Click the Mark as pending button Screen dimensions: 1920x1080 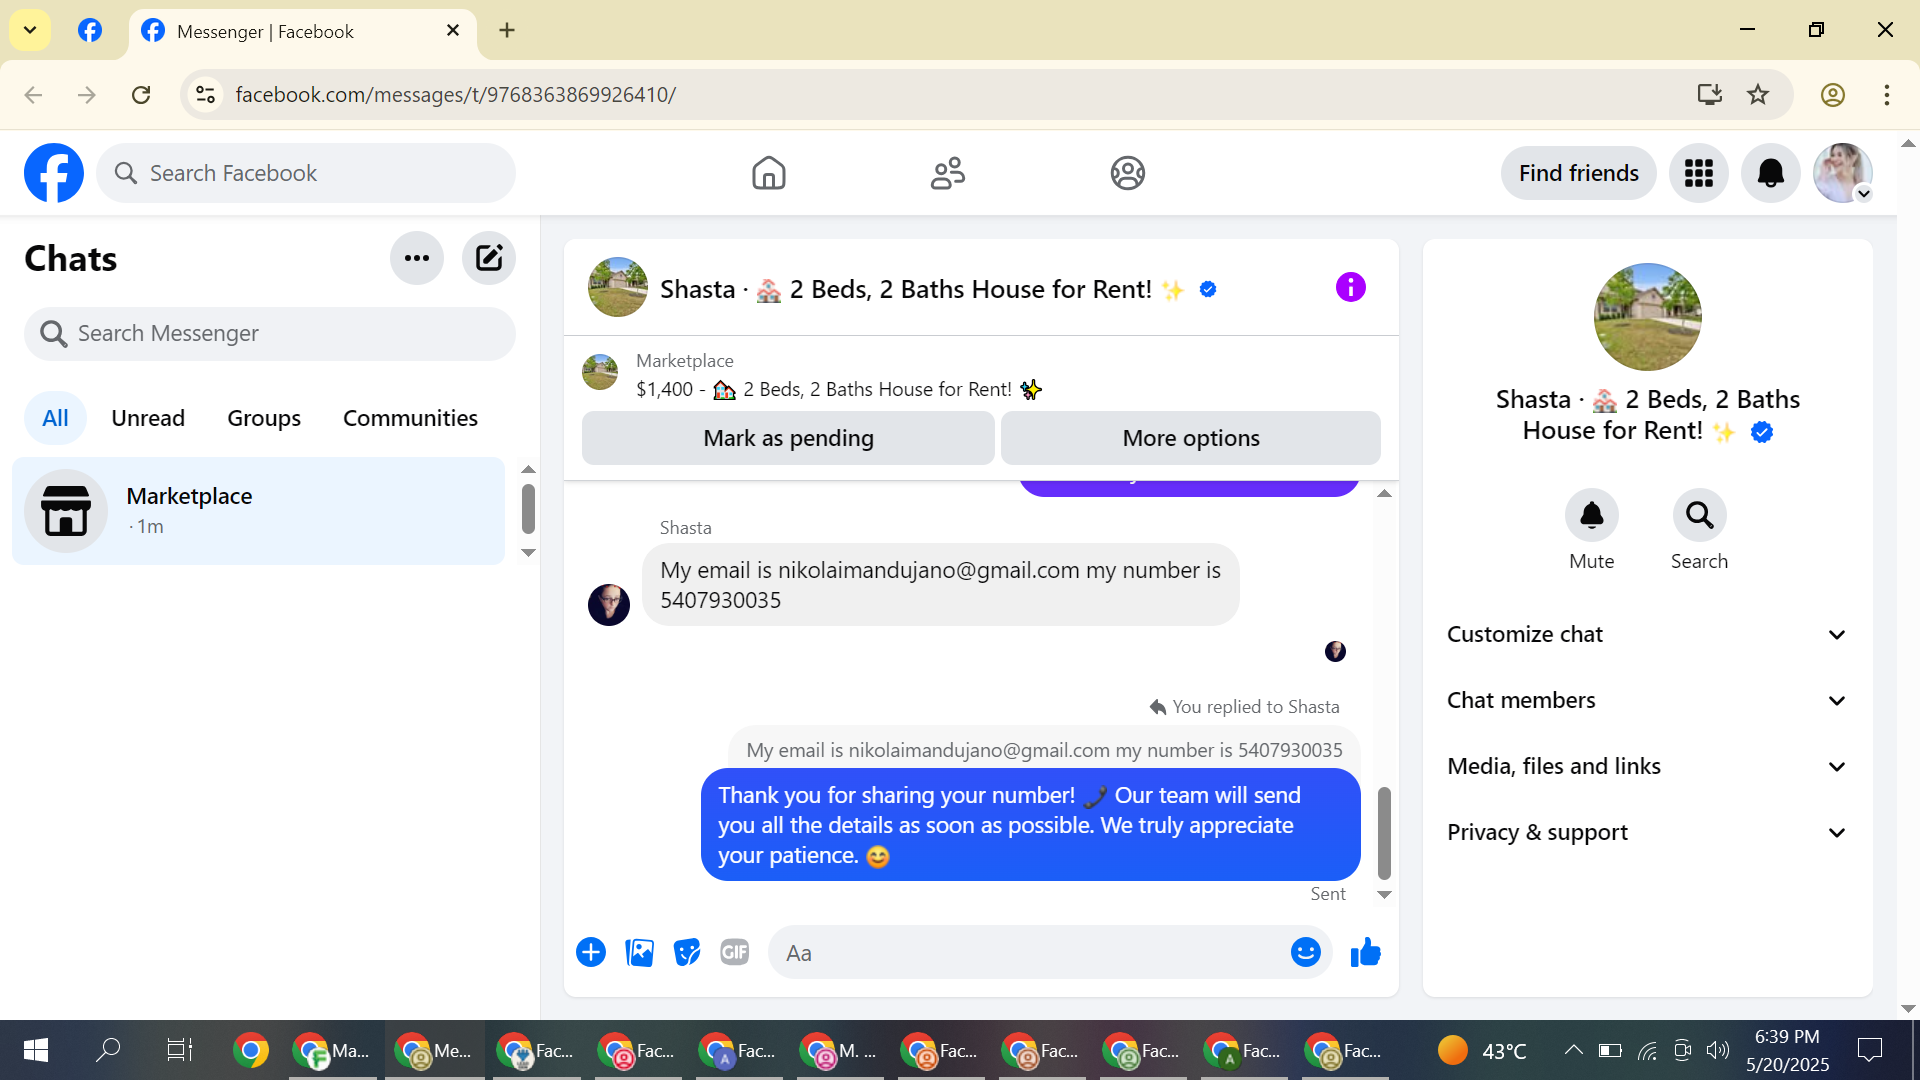pyautogui.click(x=788, y=438)
